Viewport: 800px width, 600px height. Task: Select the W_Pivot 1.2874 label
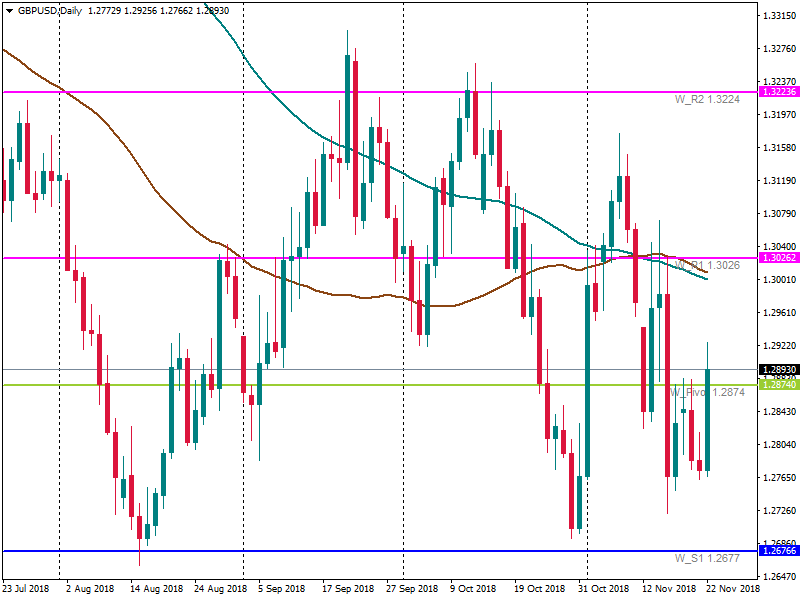[706, 392]
